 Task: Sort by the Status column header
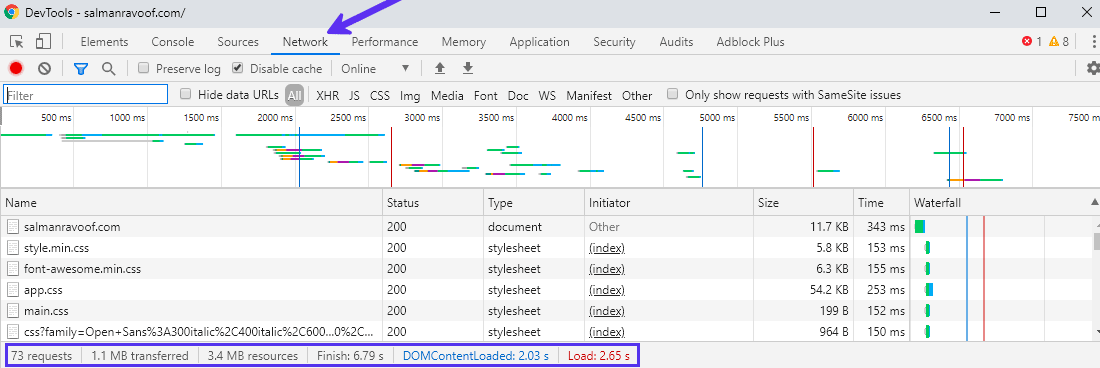click(x=433, y=203)
